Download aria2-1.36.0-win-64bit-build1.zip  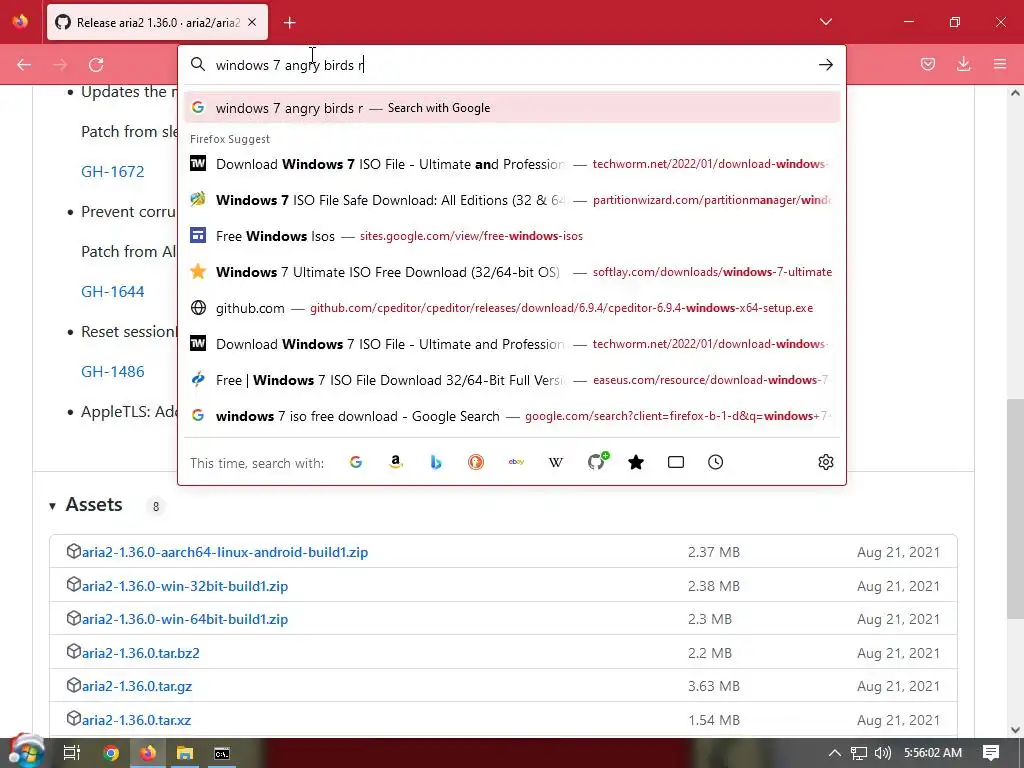tap(185, 620)
